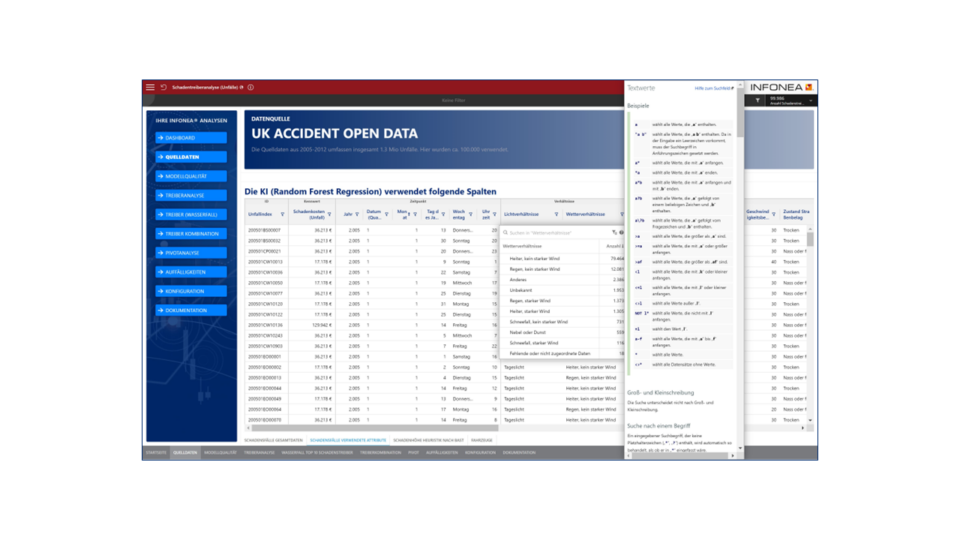960x540 pixels.
Task: Select 'Fehlende oder nicht zugeordnete Daten' entry
Action: 563,353
